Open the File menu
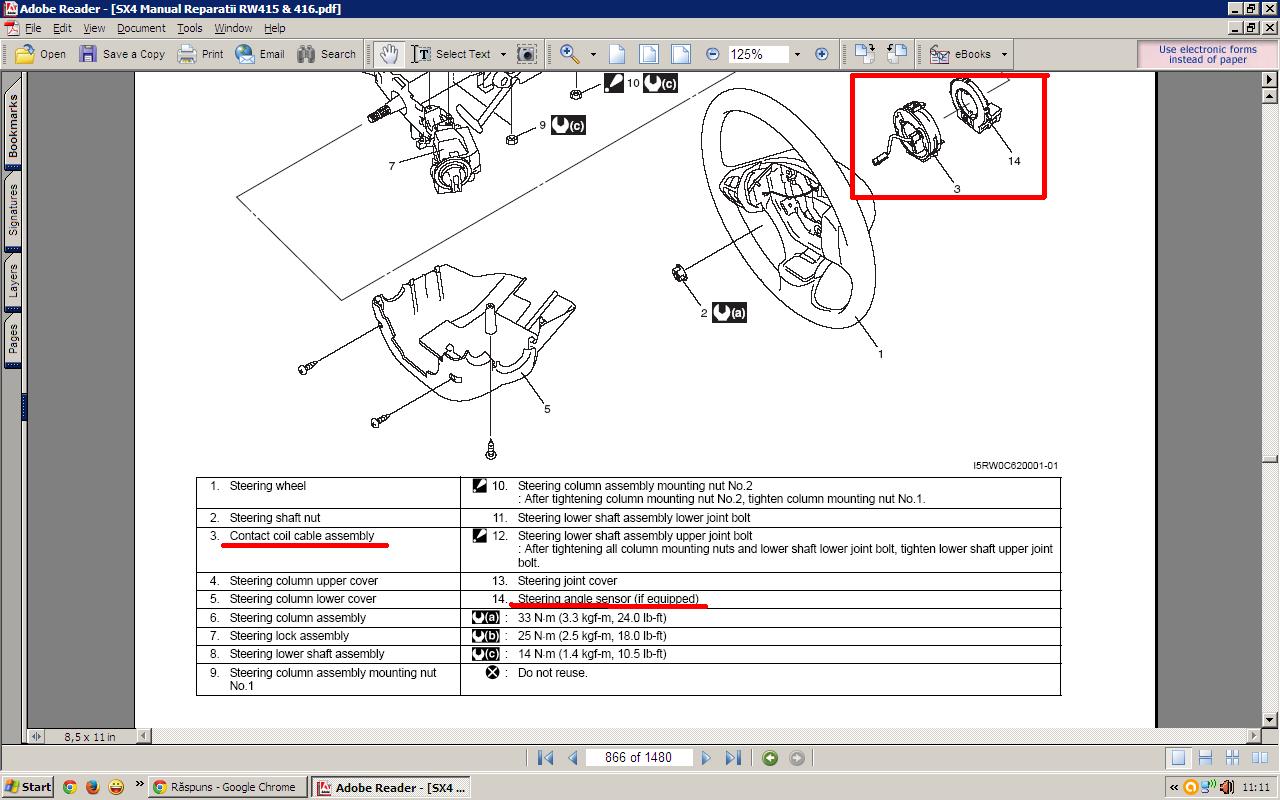 (32, 28)
